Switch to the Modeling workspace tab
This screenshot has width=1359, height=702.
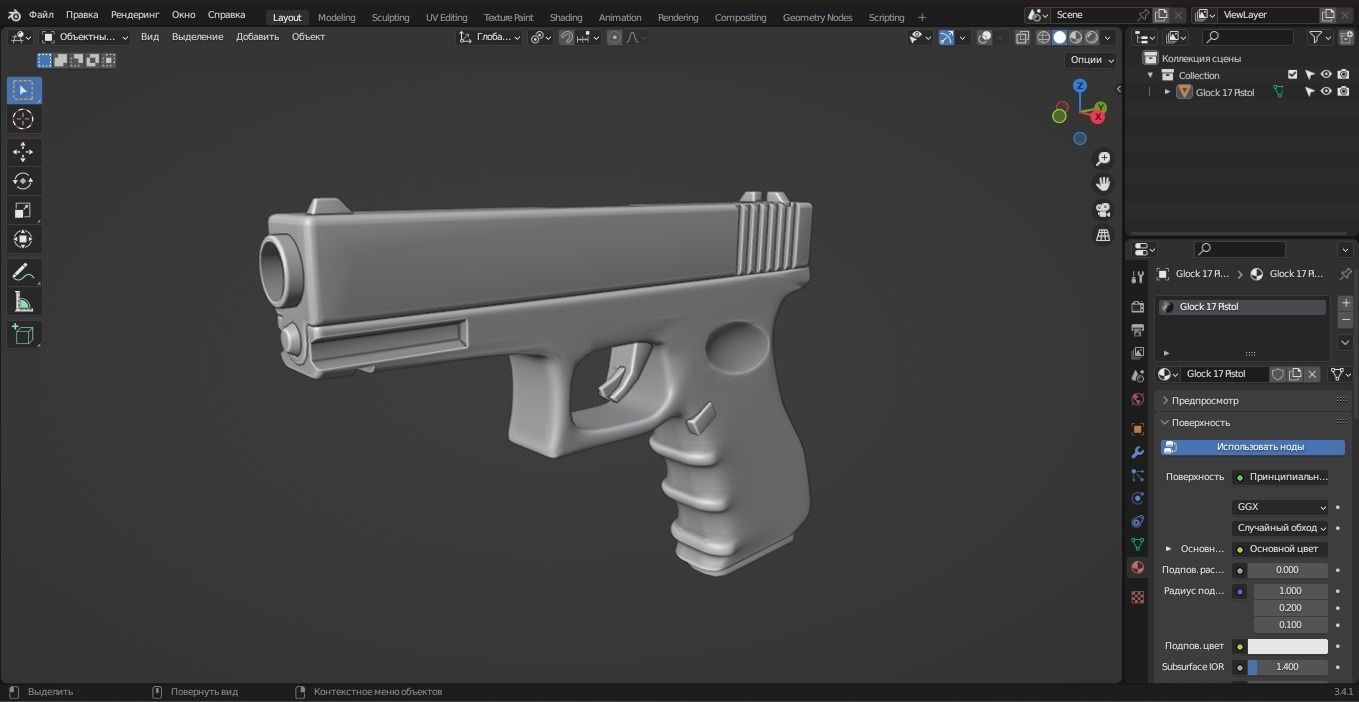336,17
